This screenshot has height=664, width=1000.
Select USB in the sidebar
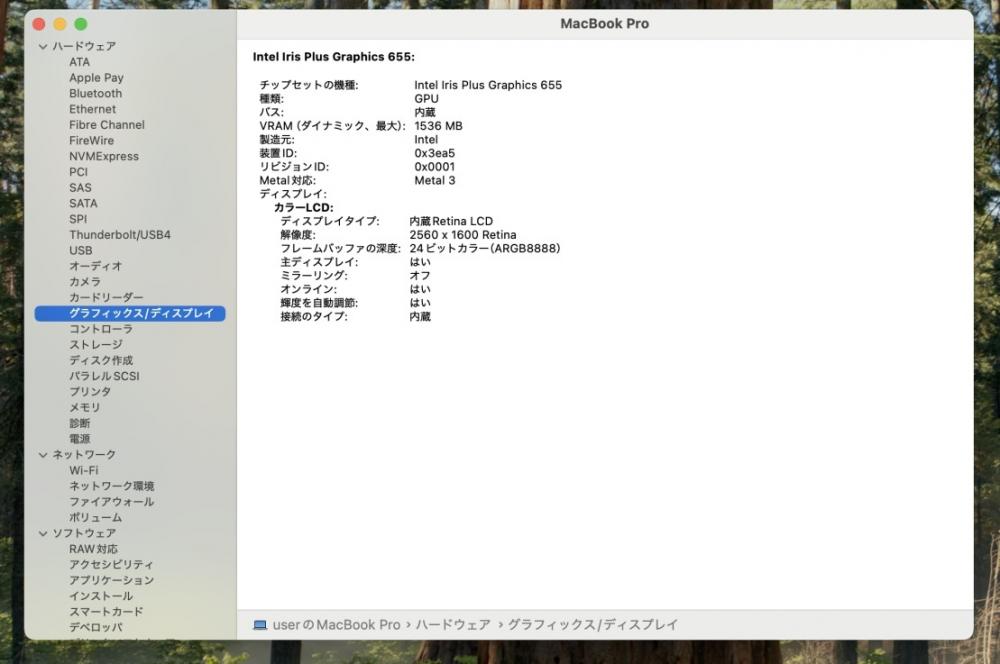pyautogui.click(x=81, y=251)
